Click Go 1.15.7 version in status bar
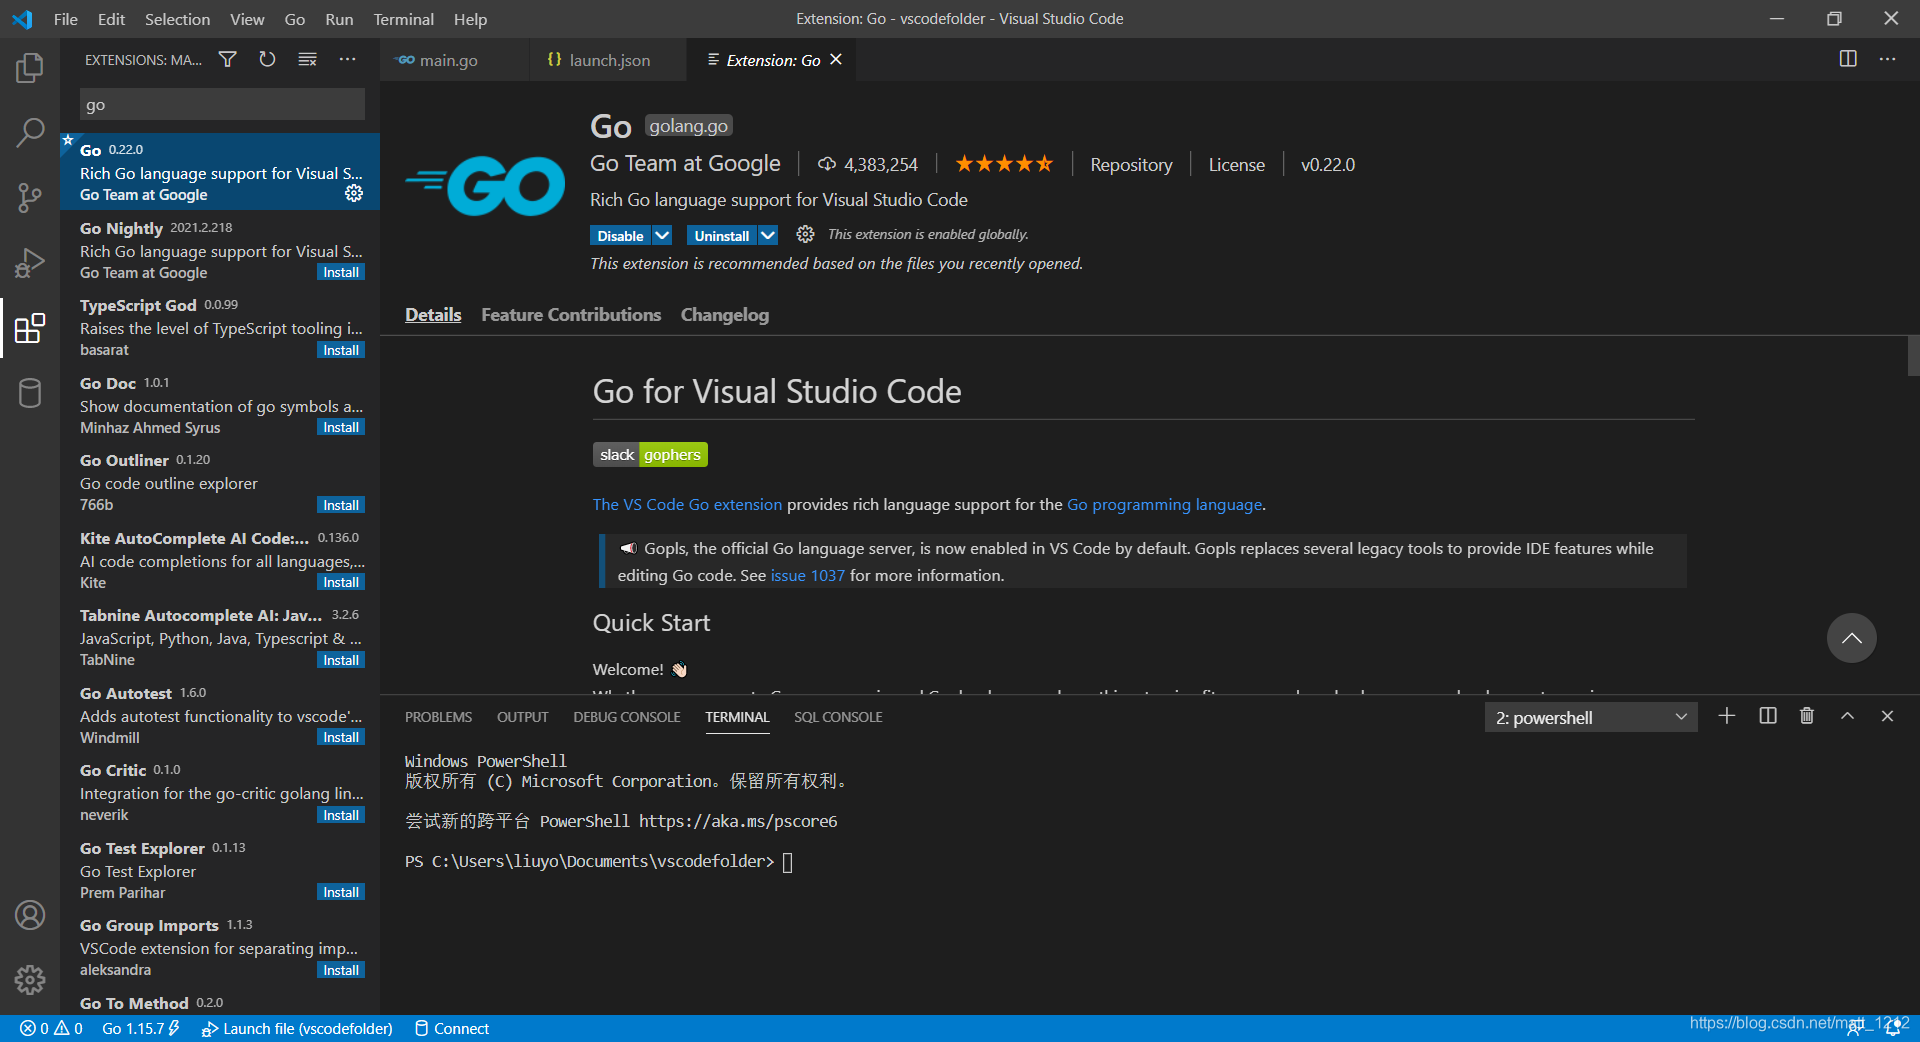 (140, 1028)
